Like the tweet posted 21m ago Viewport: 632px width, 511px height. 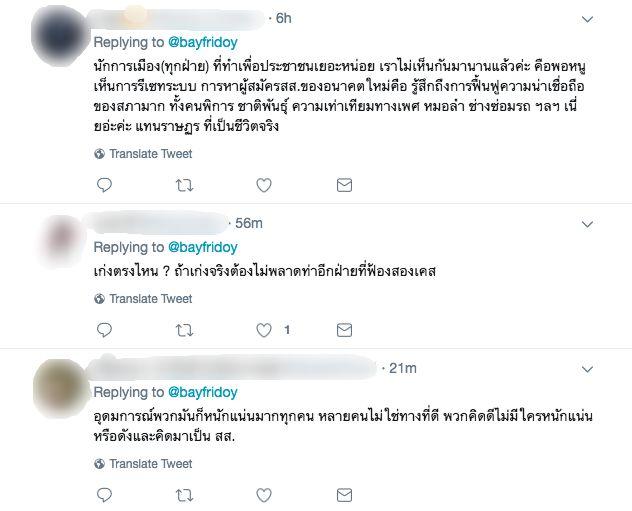tap(264, 493)
